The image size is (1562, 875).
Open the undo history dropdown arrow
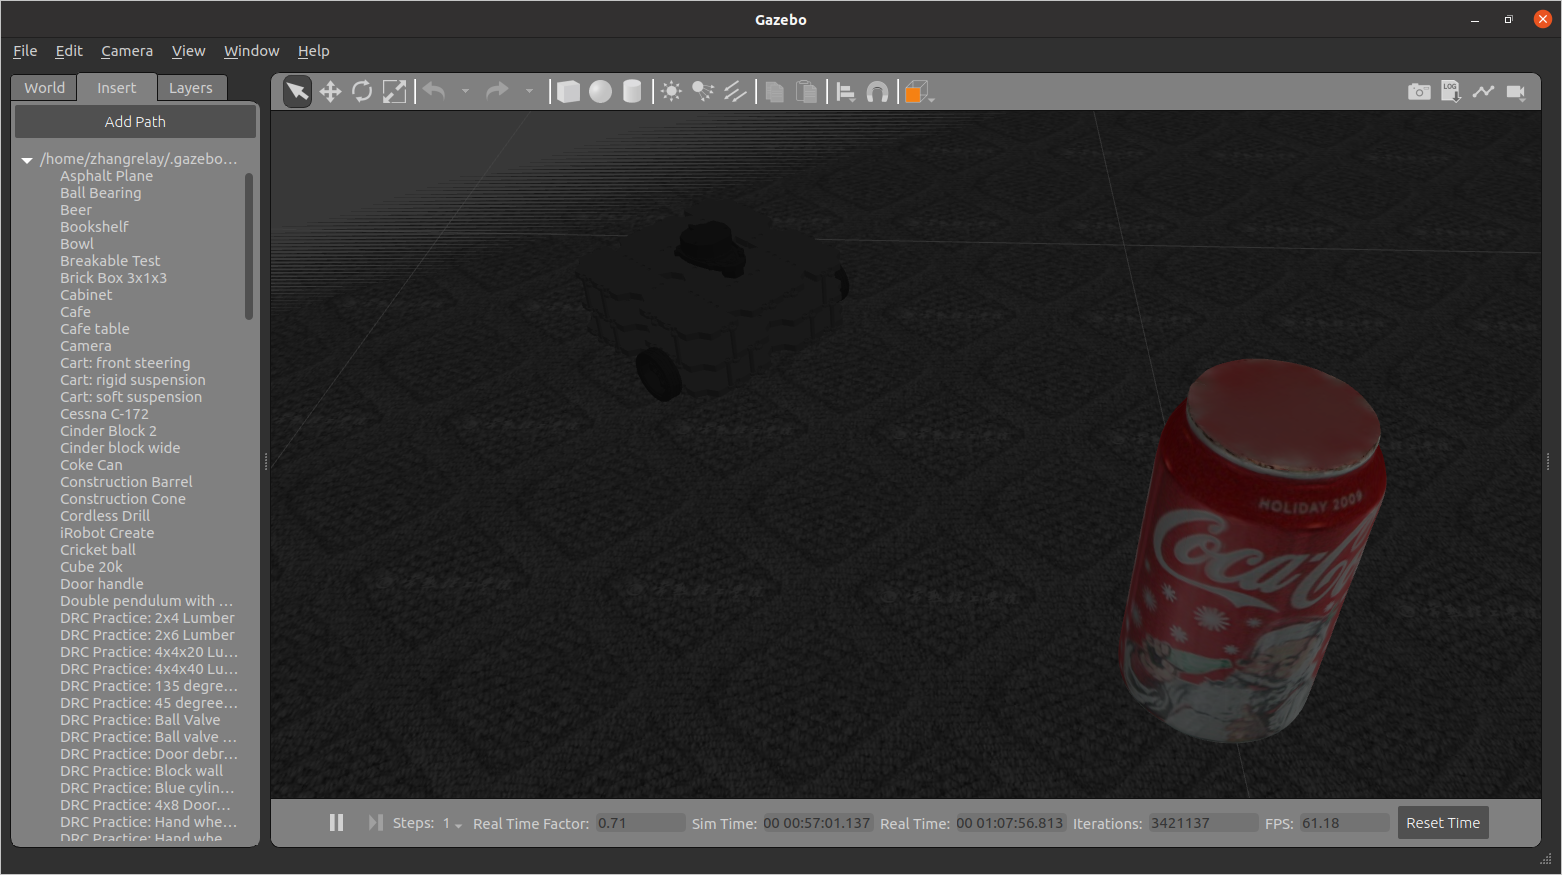coord(465,92)
